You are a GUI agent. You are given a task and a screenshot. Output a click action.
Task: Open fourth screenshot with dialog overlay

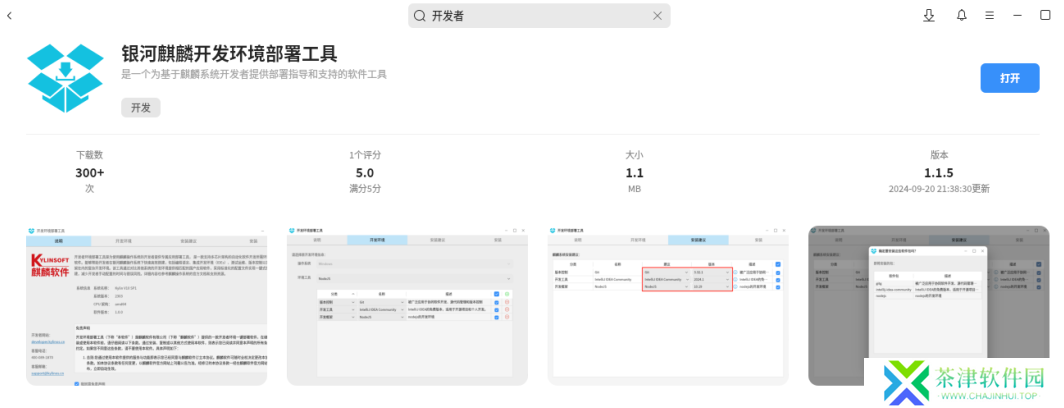tap(928, 305)
